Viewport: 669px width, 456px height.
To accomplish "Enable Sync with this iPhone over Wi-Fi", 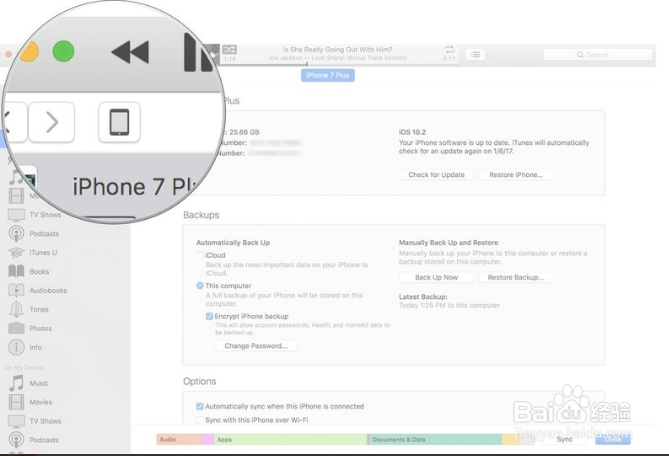I will tap(200, 420).
